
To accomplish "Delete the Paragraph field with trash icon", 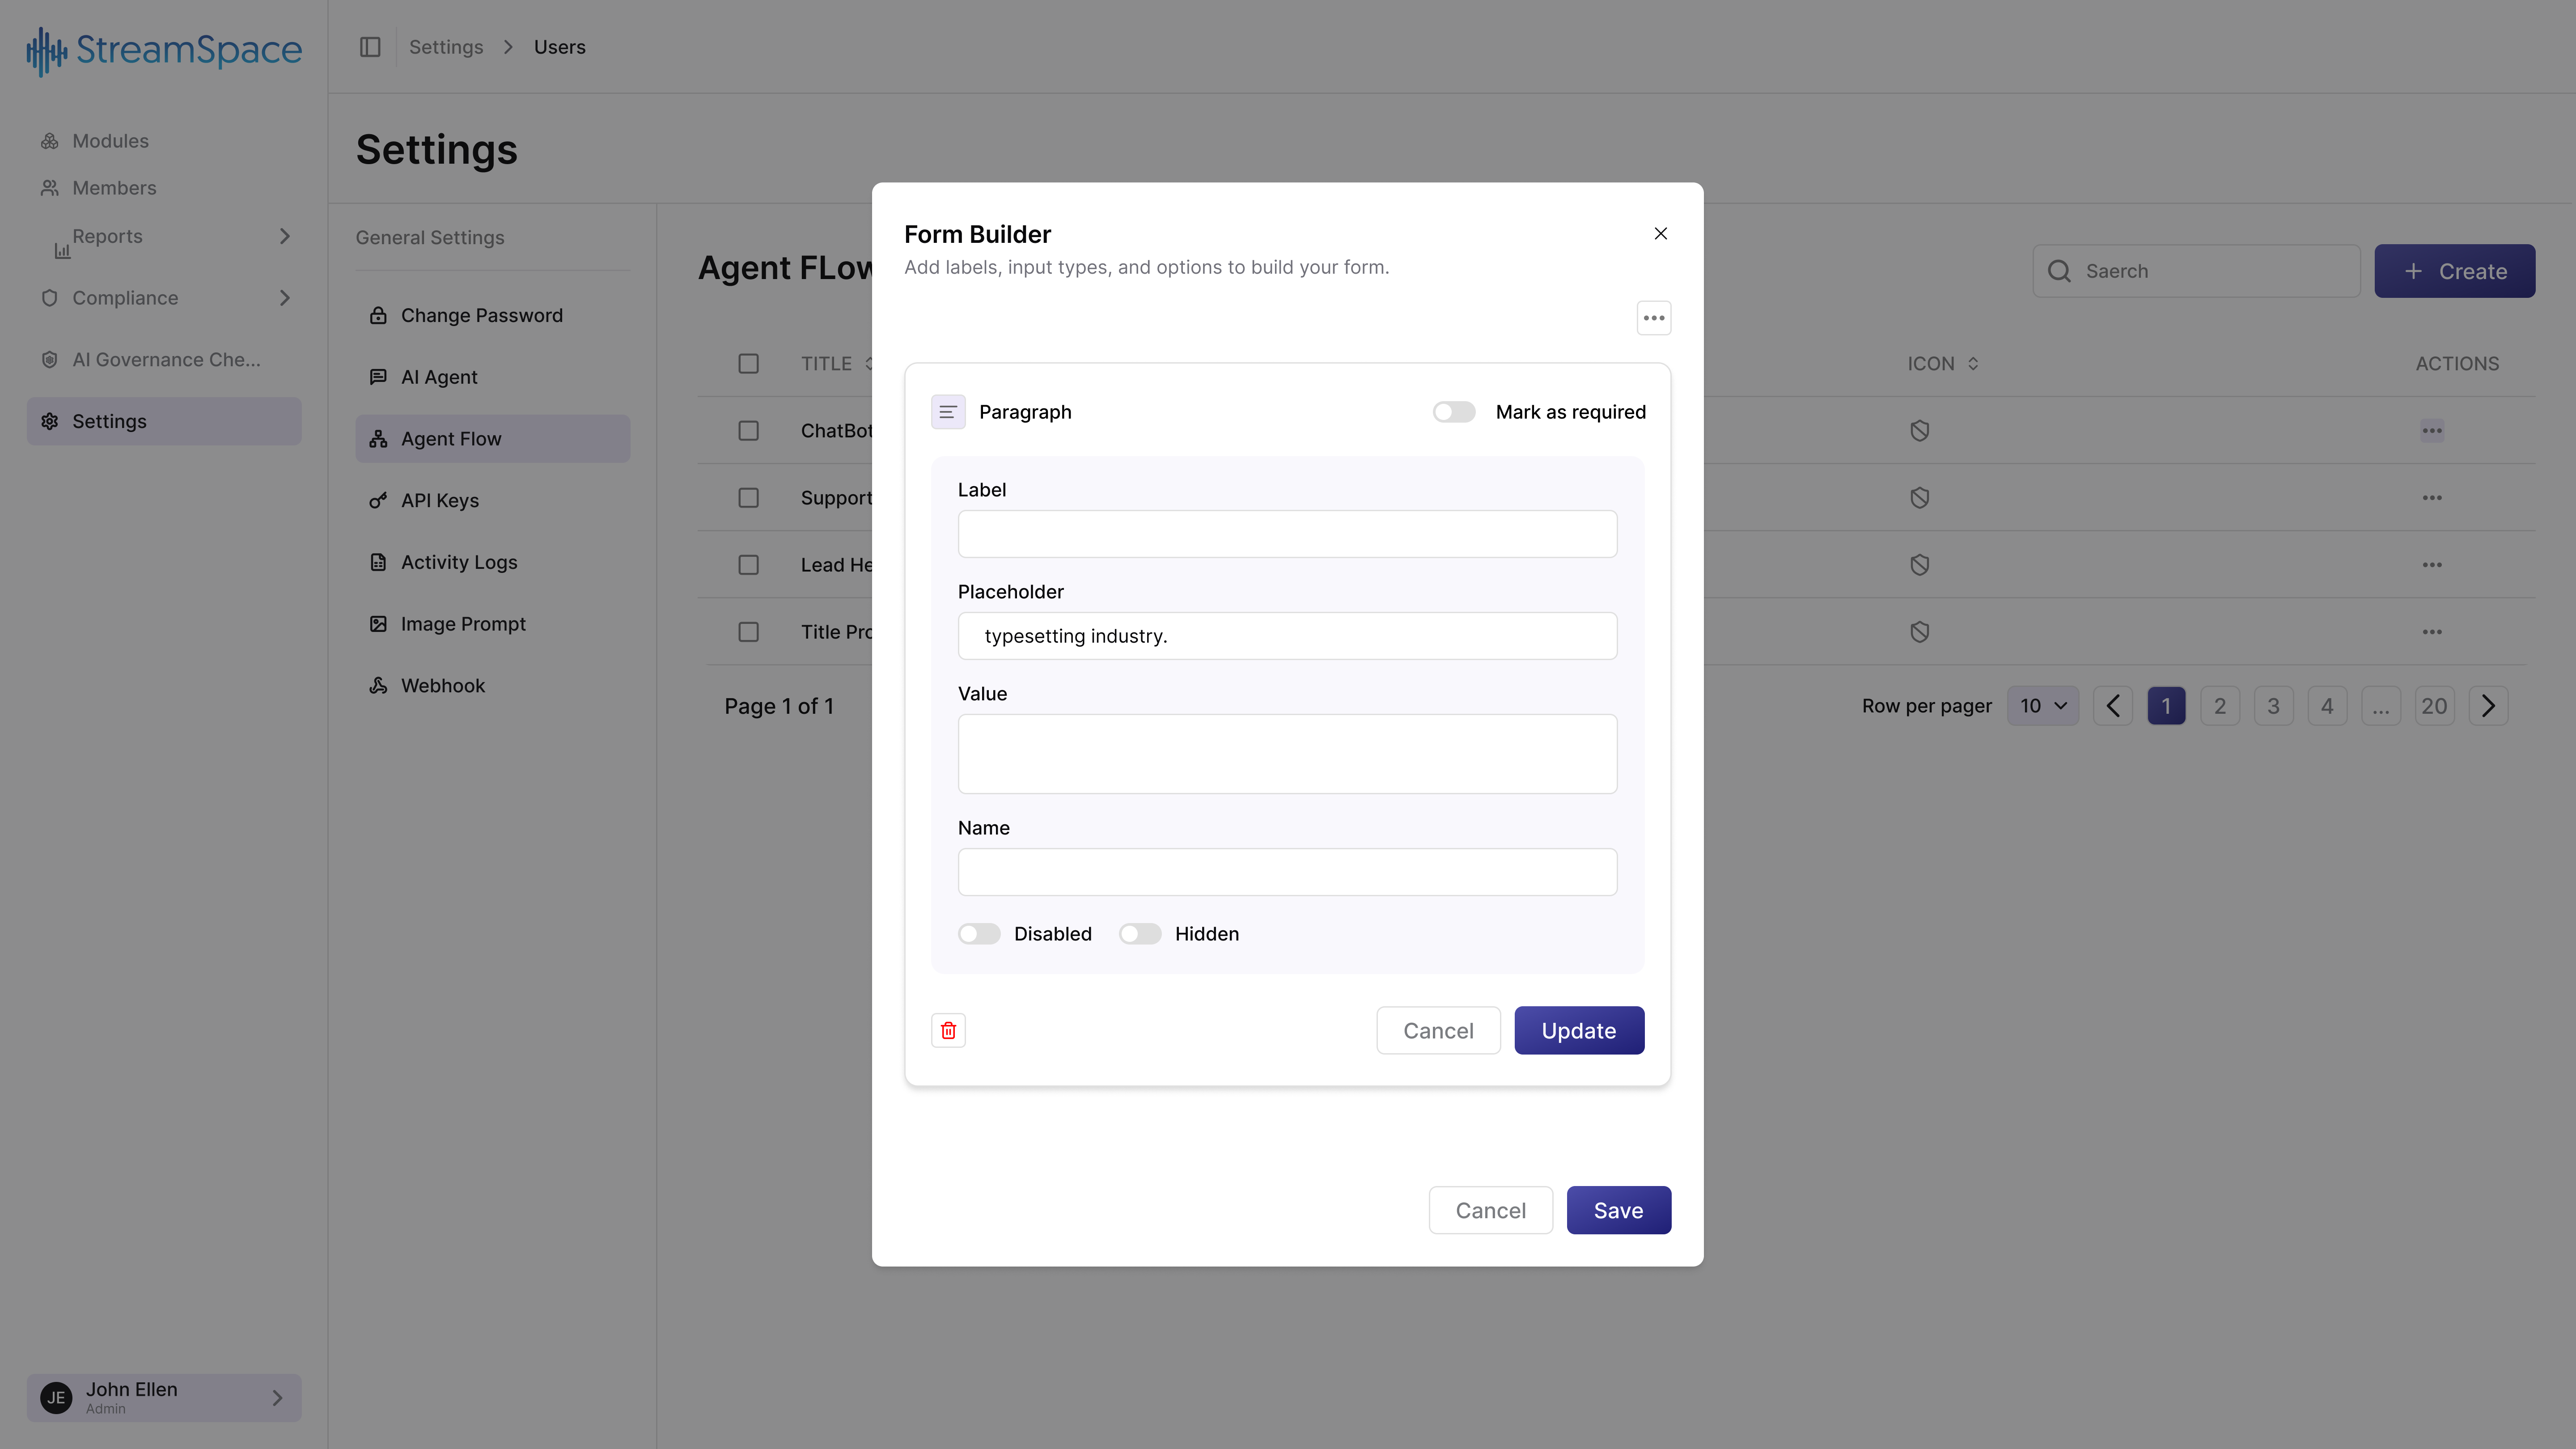I will (948, 1030).
